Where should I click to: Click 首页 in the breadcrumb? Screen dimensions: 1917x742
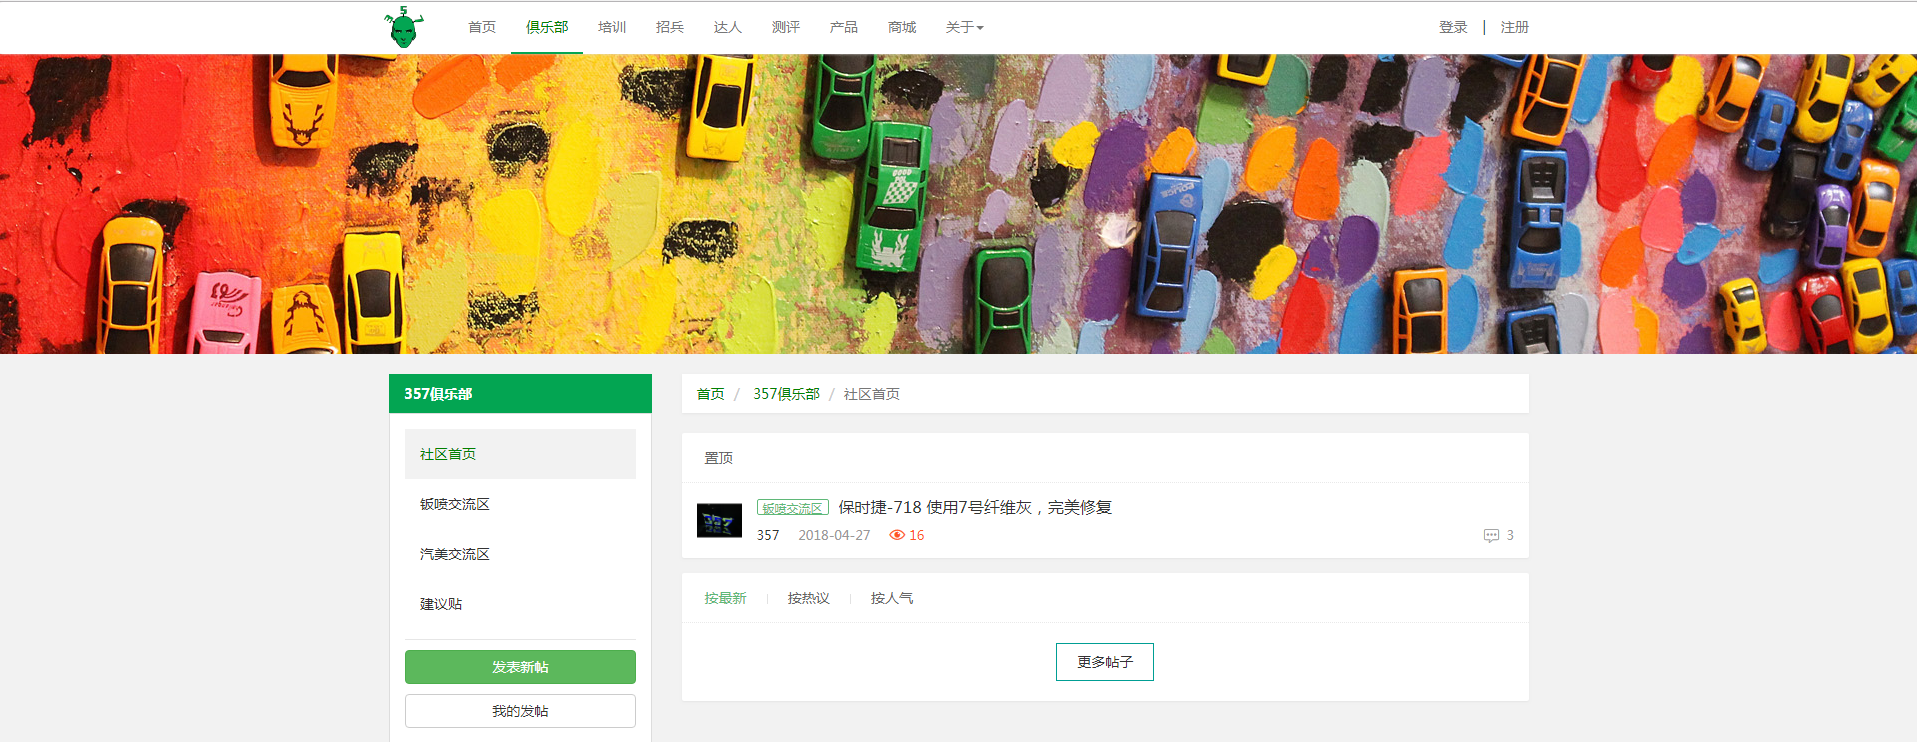tap(711, 394)
